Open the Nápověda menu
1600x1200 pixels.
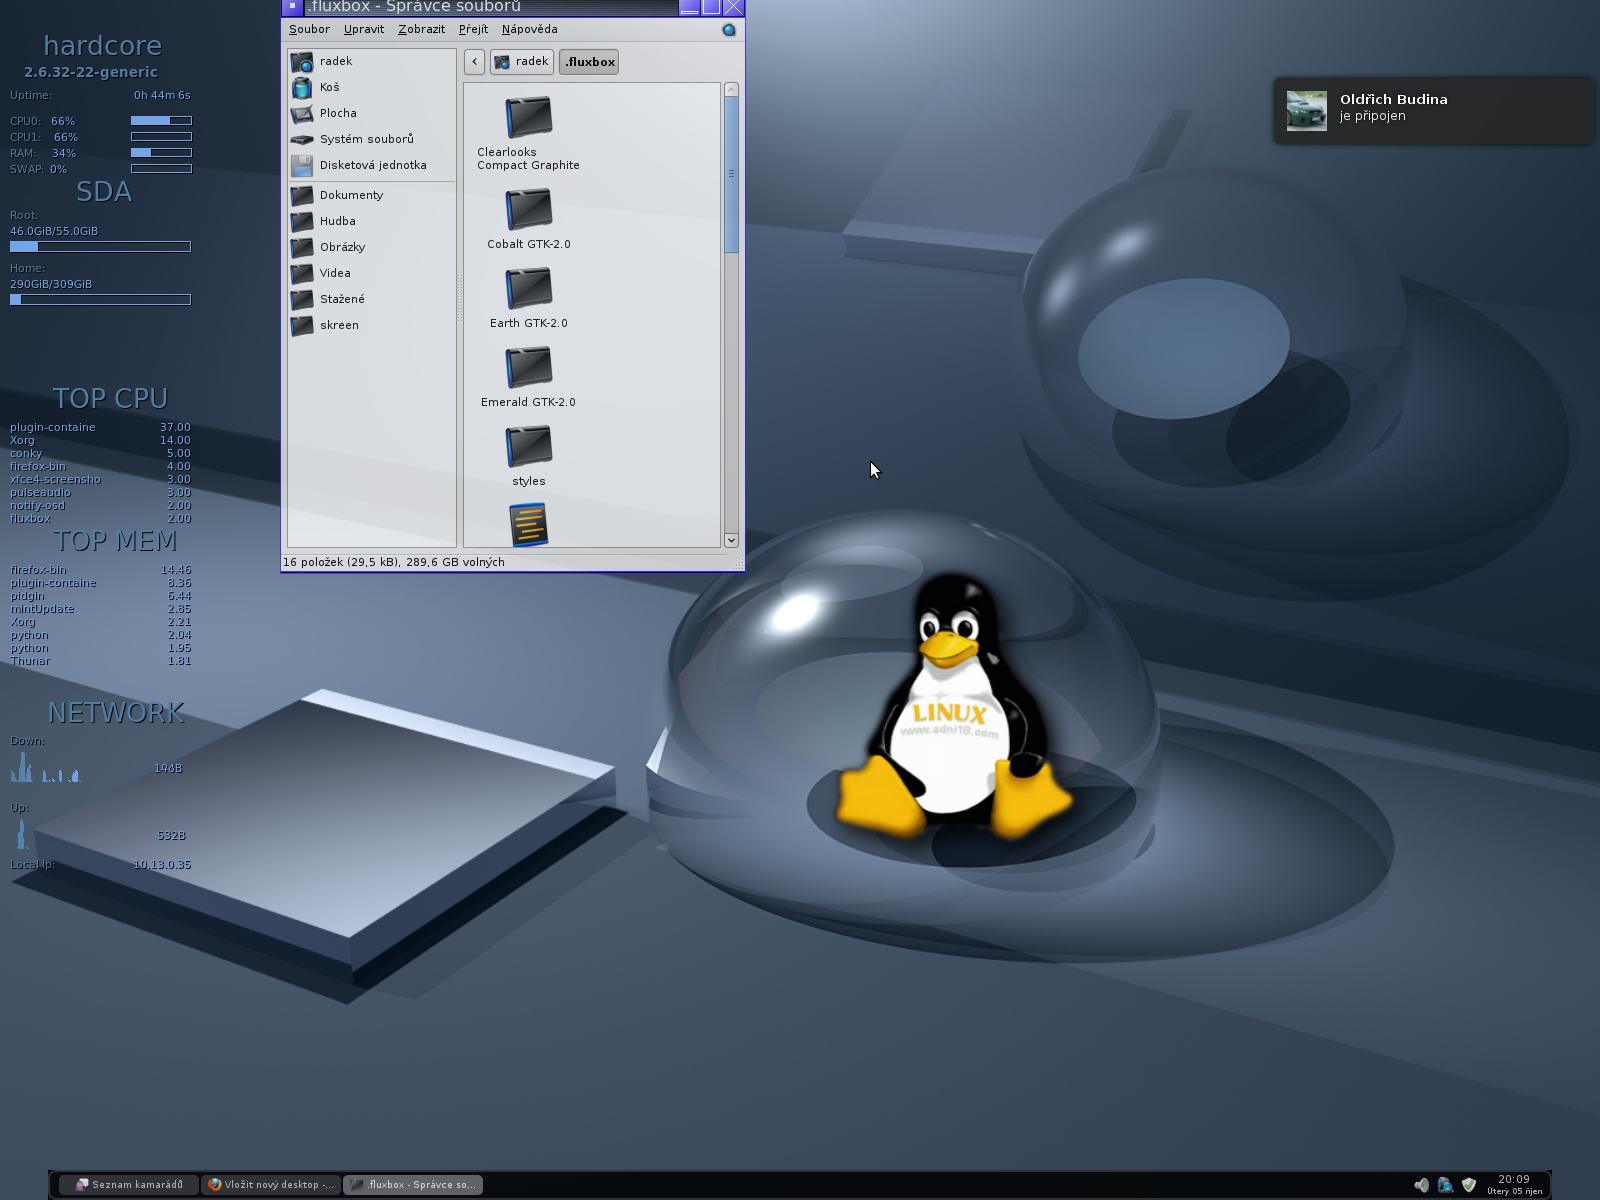pos(529,29)
